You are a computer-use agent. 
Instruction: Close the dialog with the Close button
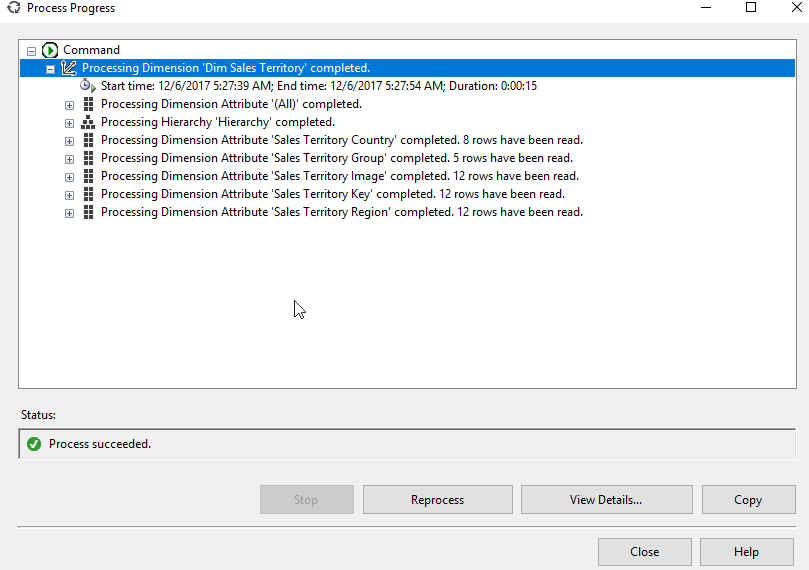tap(644, 552)
